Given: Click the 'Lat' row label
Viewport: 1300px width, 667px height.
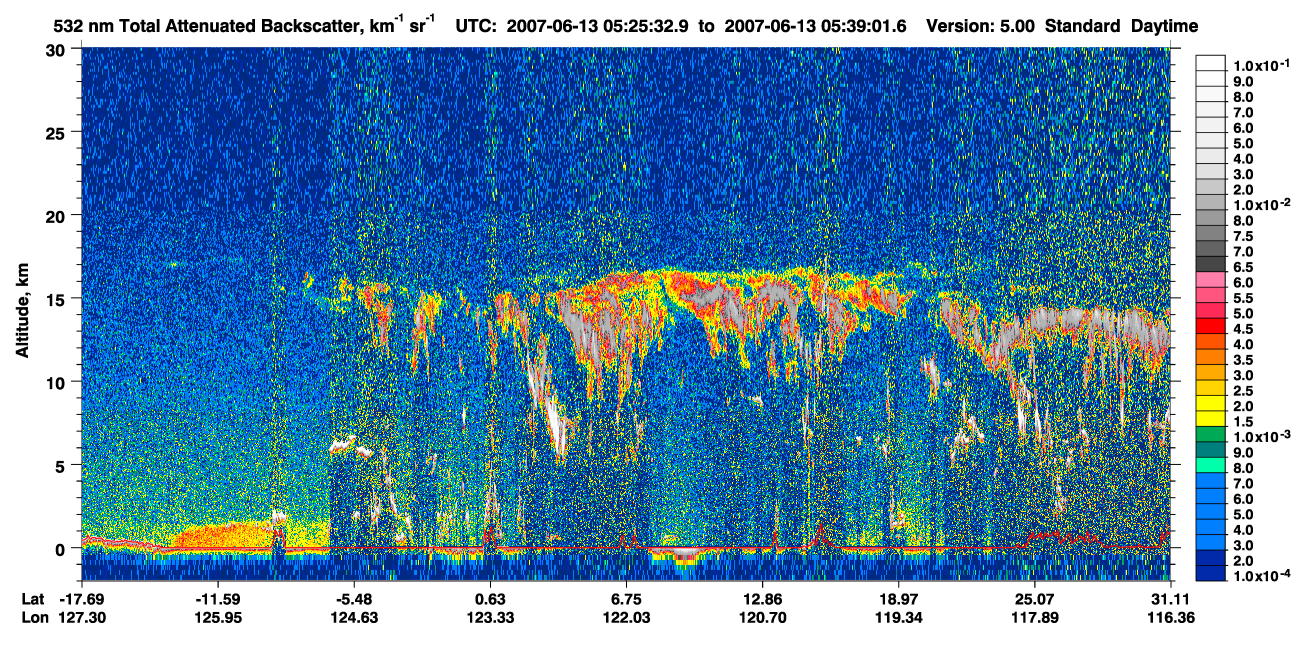Looking at the screenshot, I should point(33,599).
